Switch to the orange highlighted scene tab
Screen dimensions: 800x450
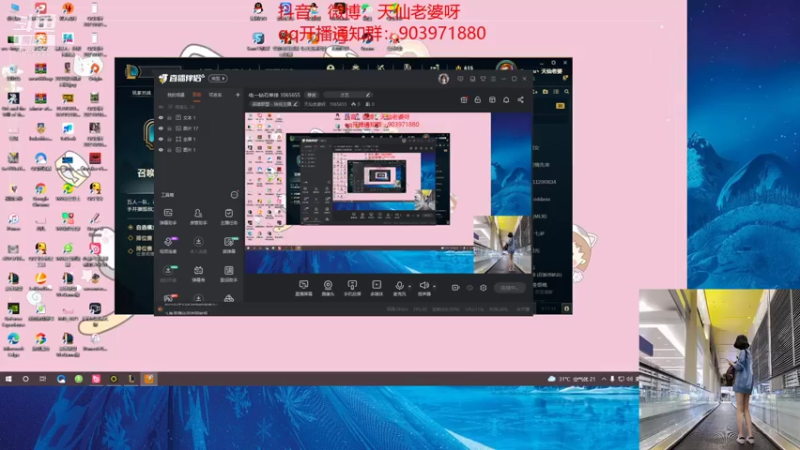pos(196,95)
